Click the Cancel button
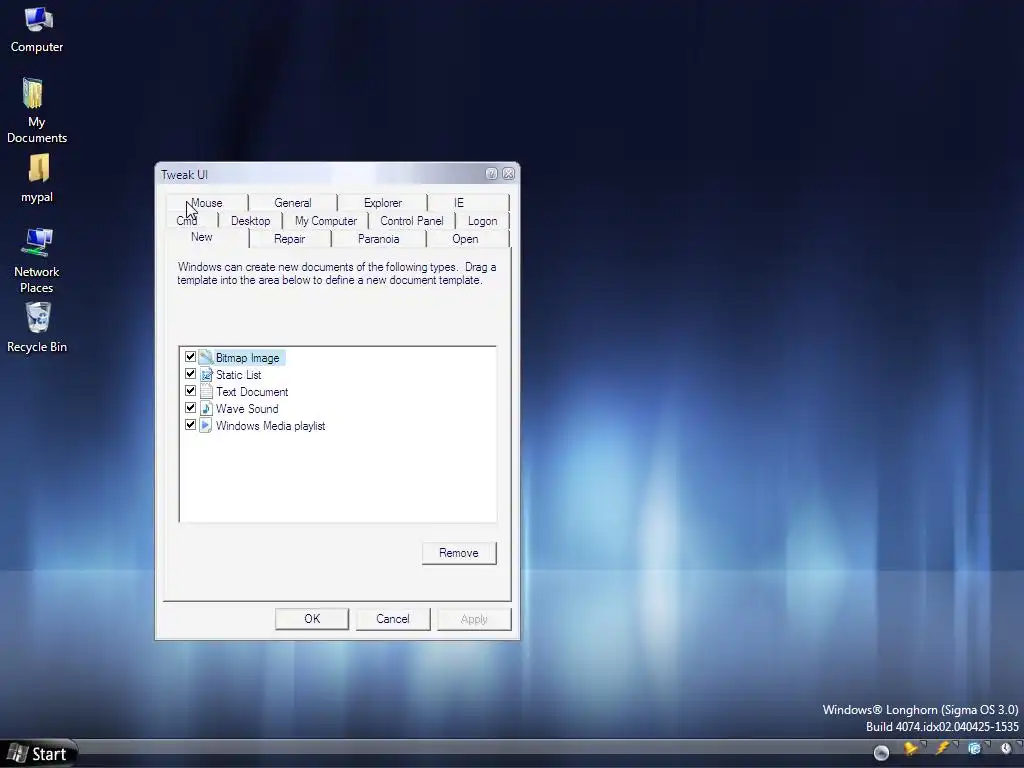This screenshot has height=768, width=1024. (393, 619)
